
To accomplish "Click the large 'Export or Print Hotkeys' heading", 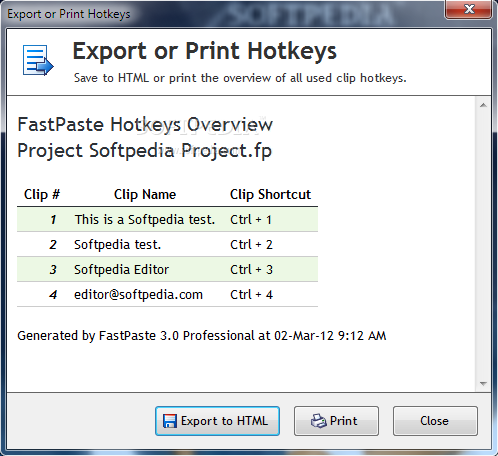I will click(x=205, y=51).
